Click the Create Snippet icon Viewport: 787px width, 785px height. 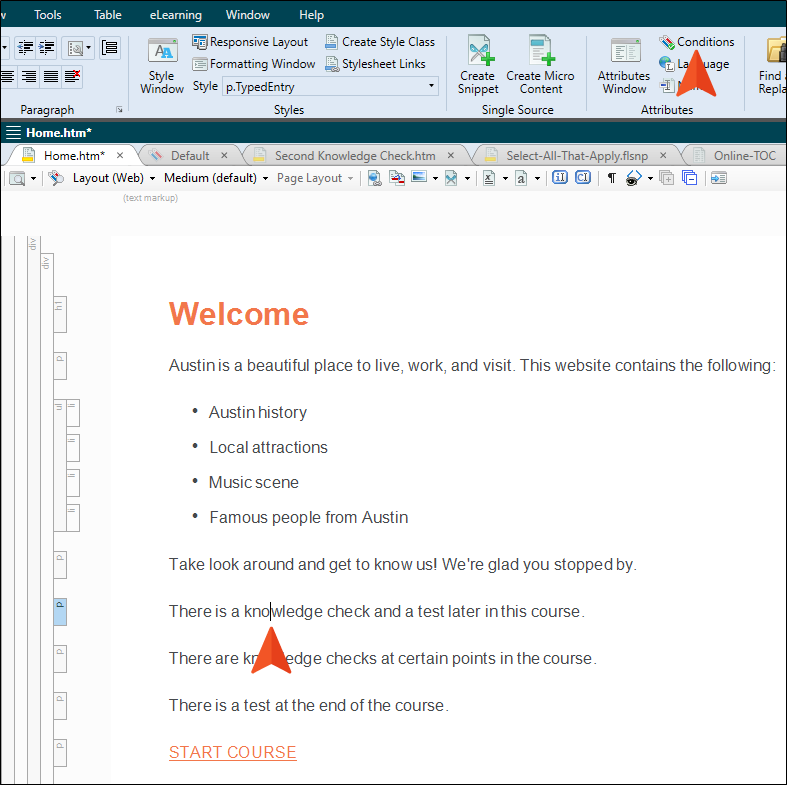(x=478, y=66)
